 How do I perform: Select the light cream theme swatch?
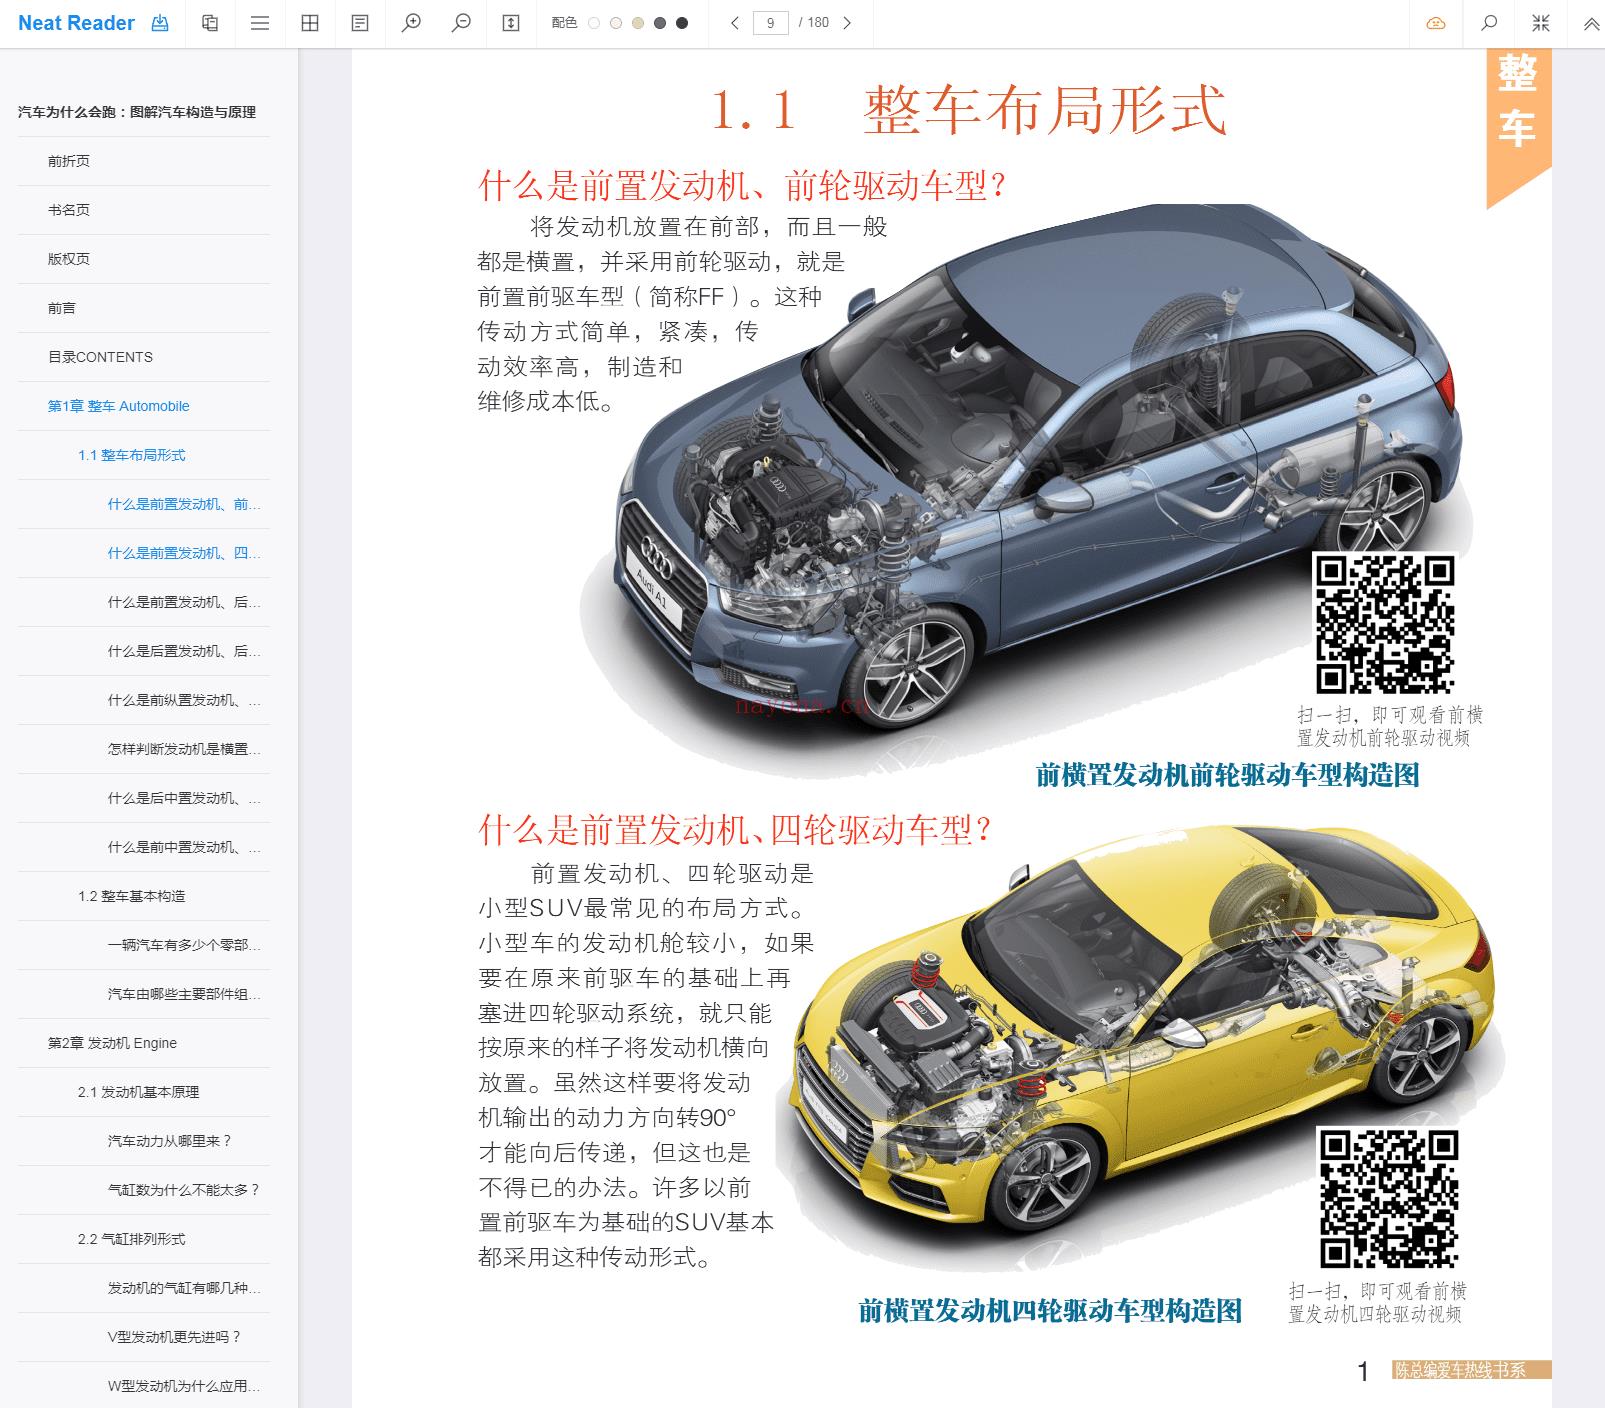(616, 23)
